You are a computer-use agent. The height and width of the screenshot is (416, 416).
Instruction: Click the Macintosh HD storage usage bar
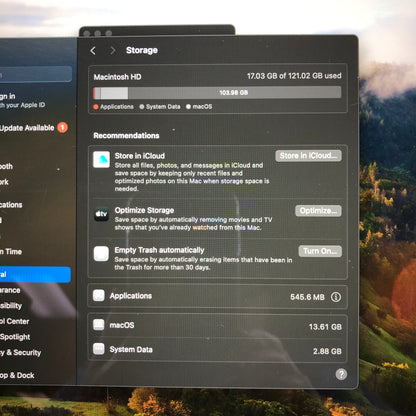217,93
